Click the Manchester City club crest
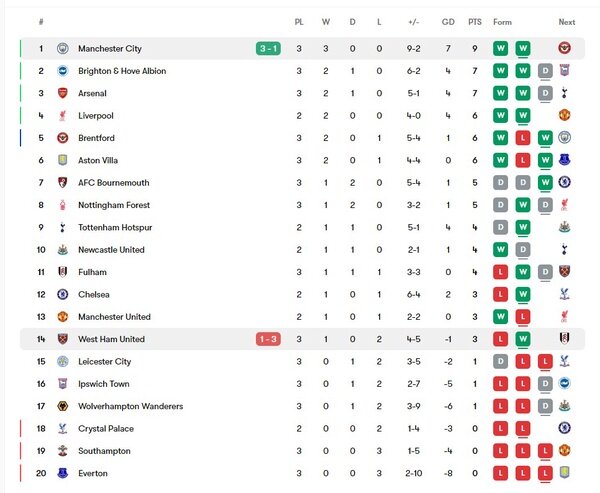Screen dimensions: 600x493 62,48
